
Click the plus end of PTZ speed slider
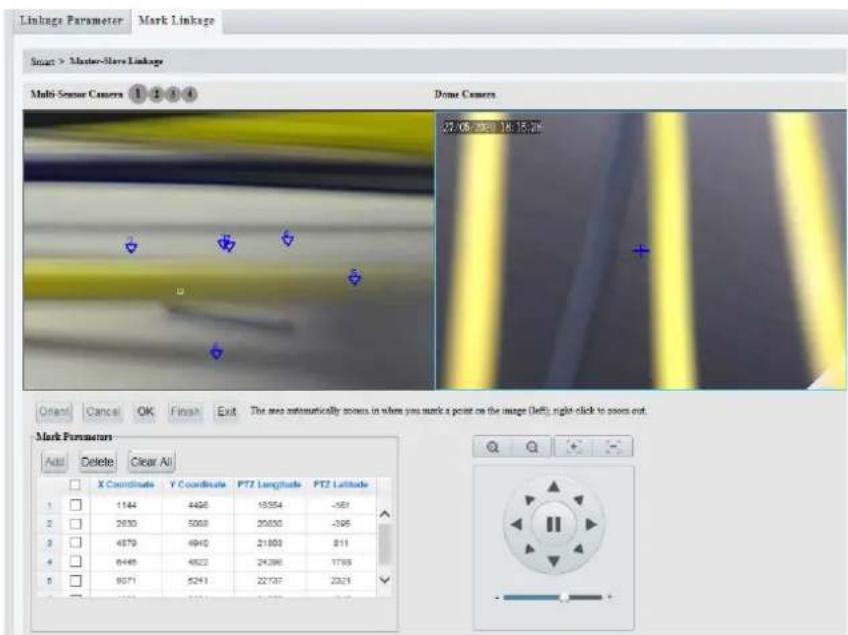click(610, 597)
